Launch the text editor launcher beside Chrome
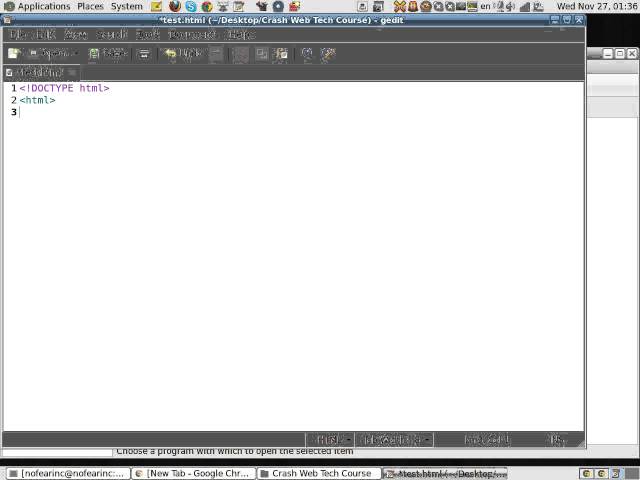The image size is (640, 480). pos(239,6)
